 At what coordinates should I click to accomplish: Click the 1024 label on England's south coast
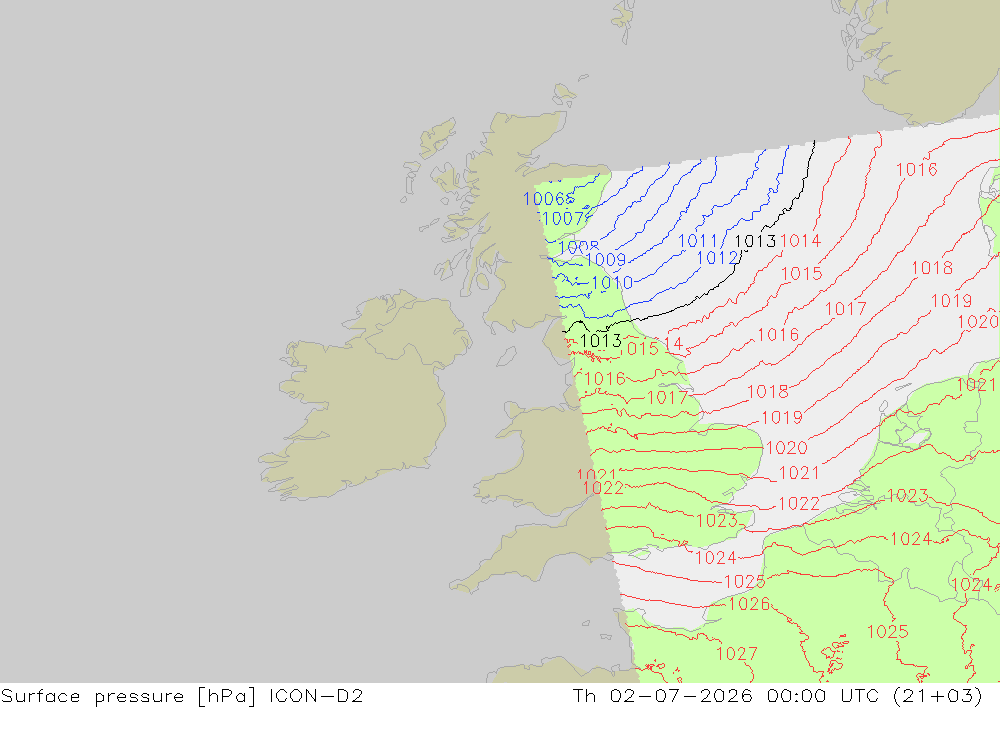point(716,558)
